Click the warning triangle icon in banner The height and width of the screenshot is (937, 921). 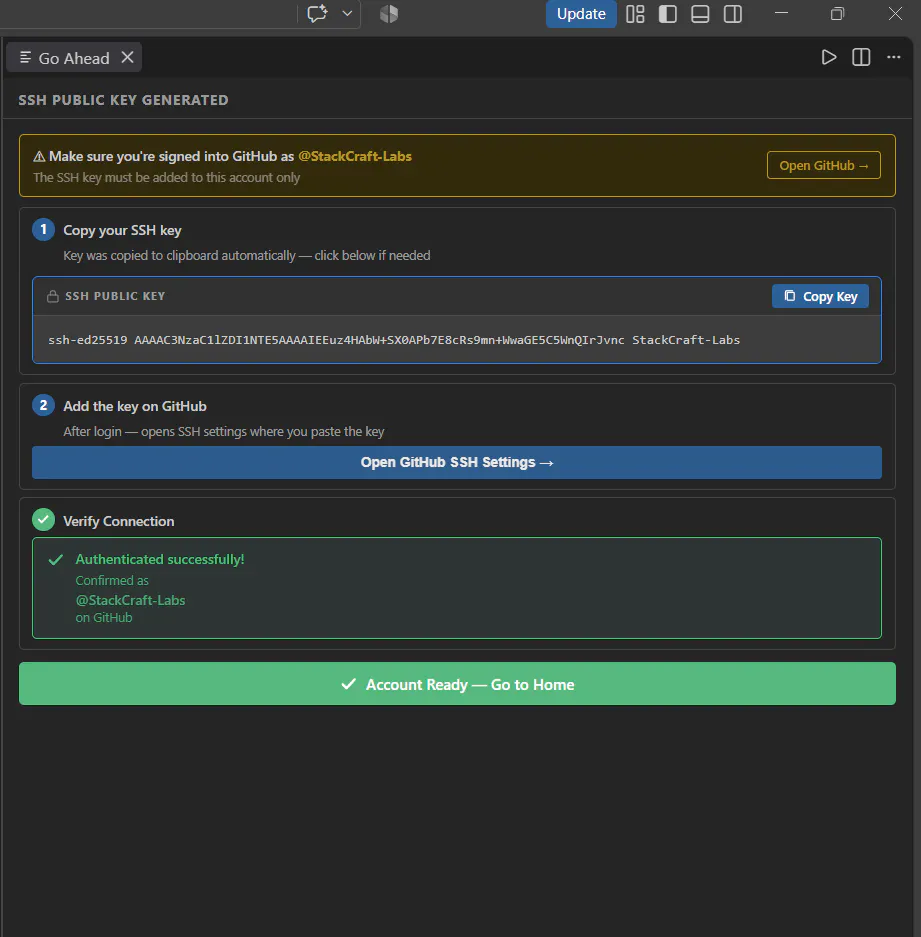39,157
